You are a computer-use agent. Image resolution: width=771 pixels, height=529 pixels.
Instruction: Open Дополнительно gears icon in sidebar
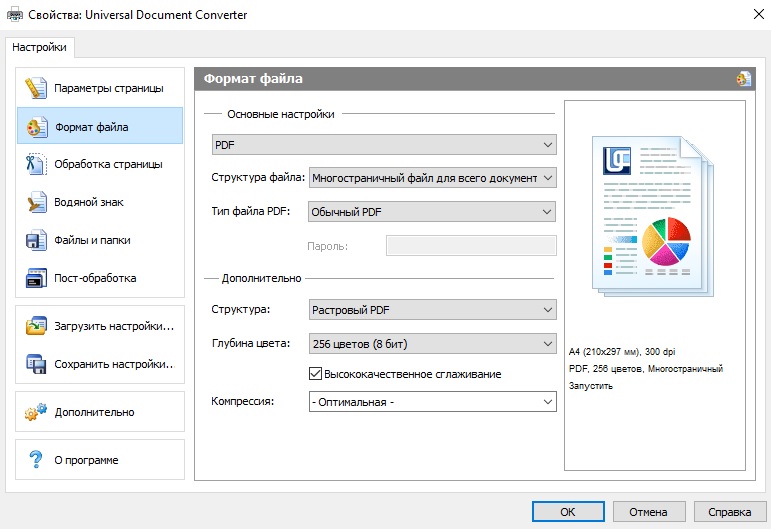click(37, 412)
